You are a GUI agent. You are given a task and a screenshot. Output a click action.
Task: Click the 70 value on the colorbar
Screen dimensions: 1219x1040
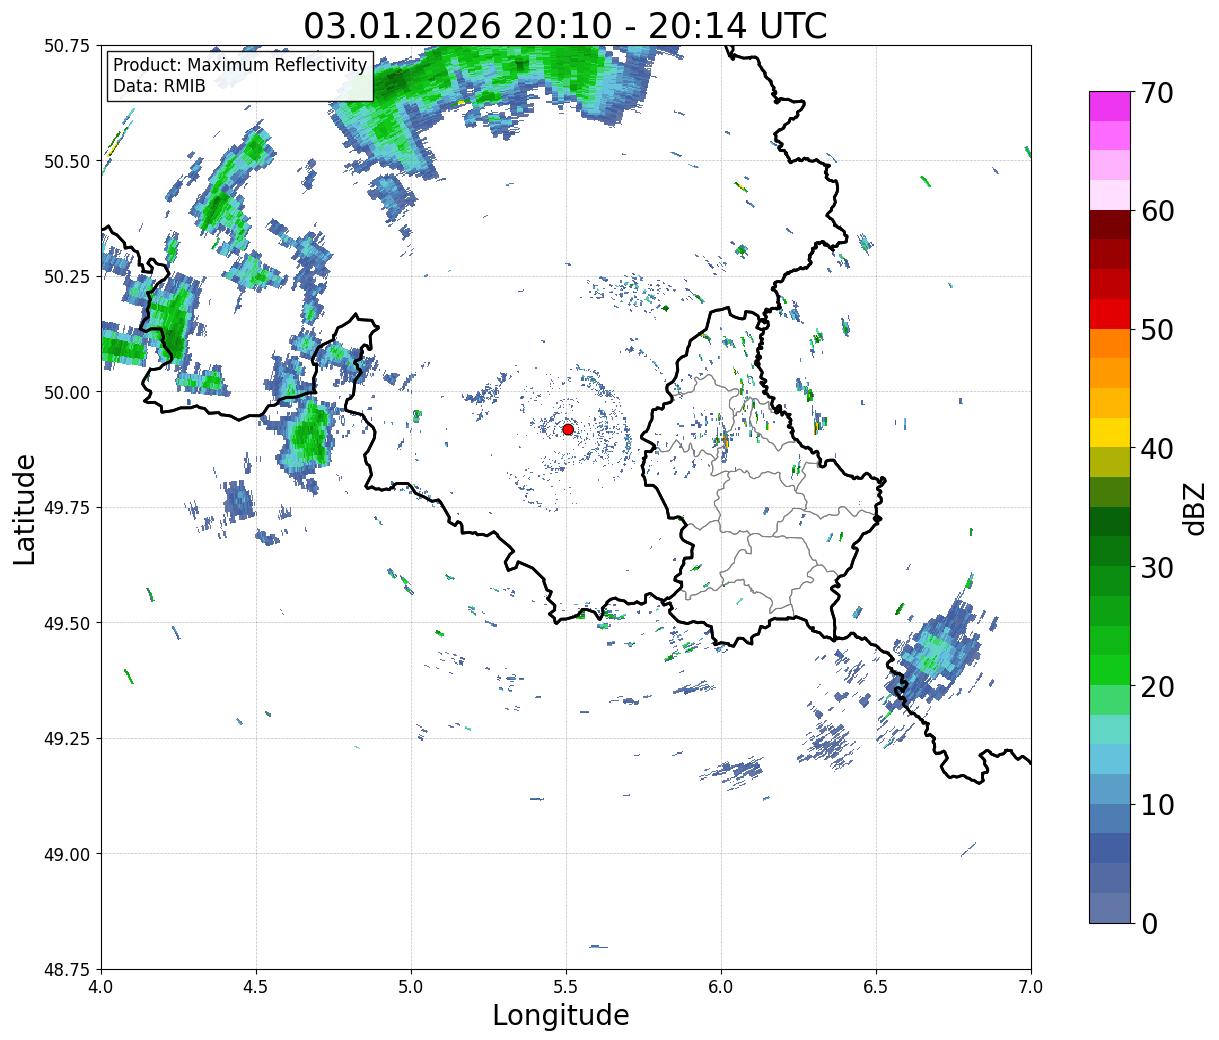point(1156,93)
